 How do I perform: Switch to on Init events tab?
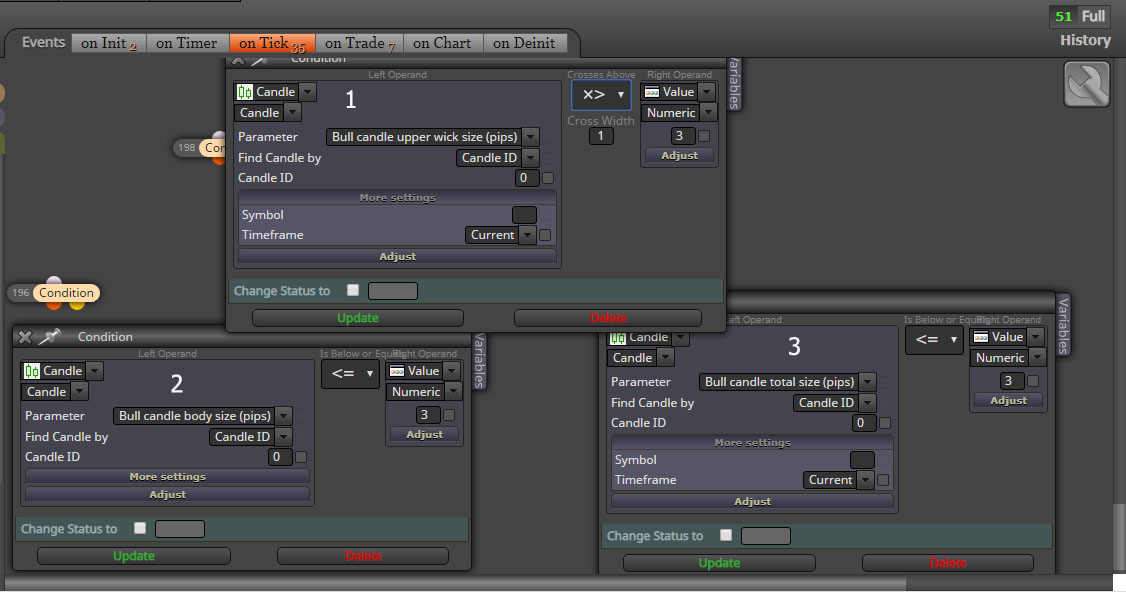[x=108, y=43]
